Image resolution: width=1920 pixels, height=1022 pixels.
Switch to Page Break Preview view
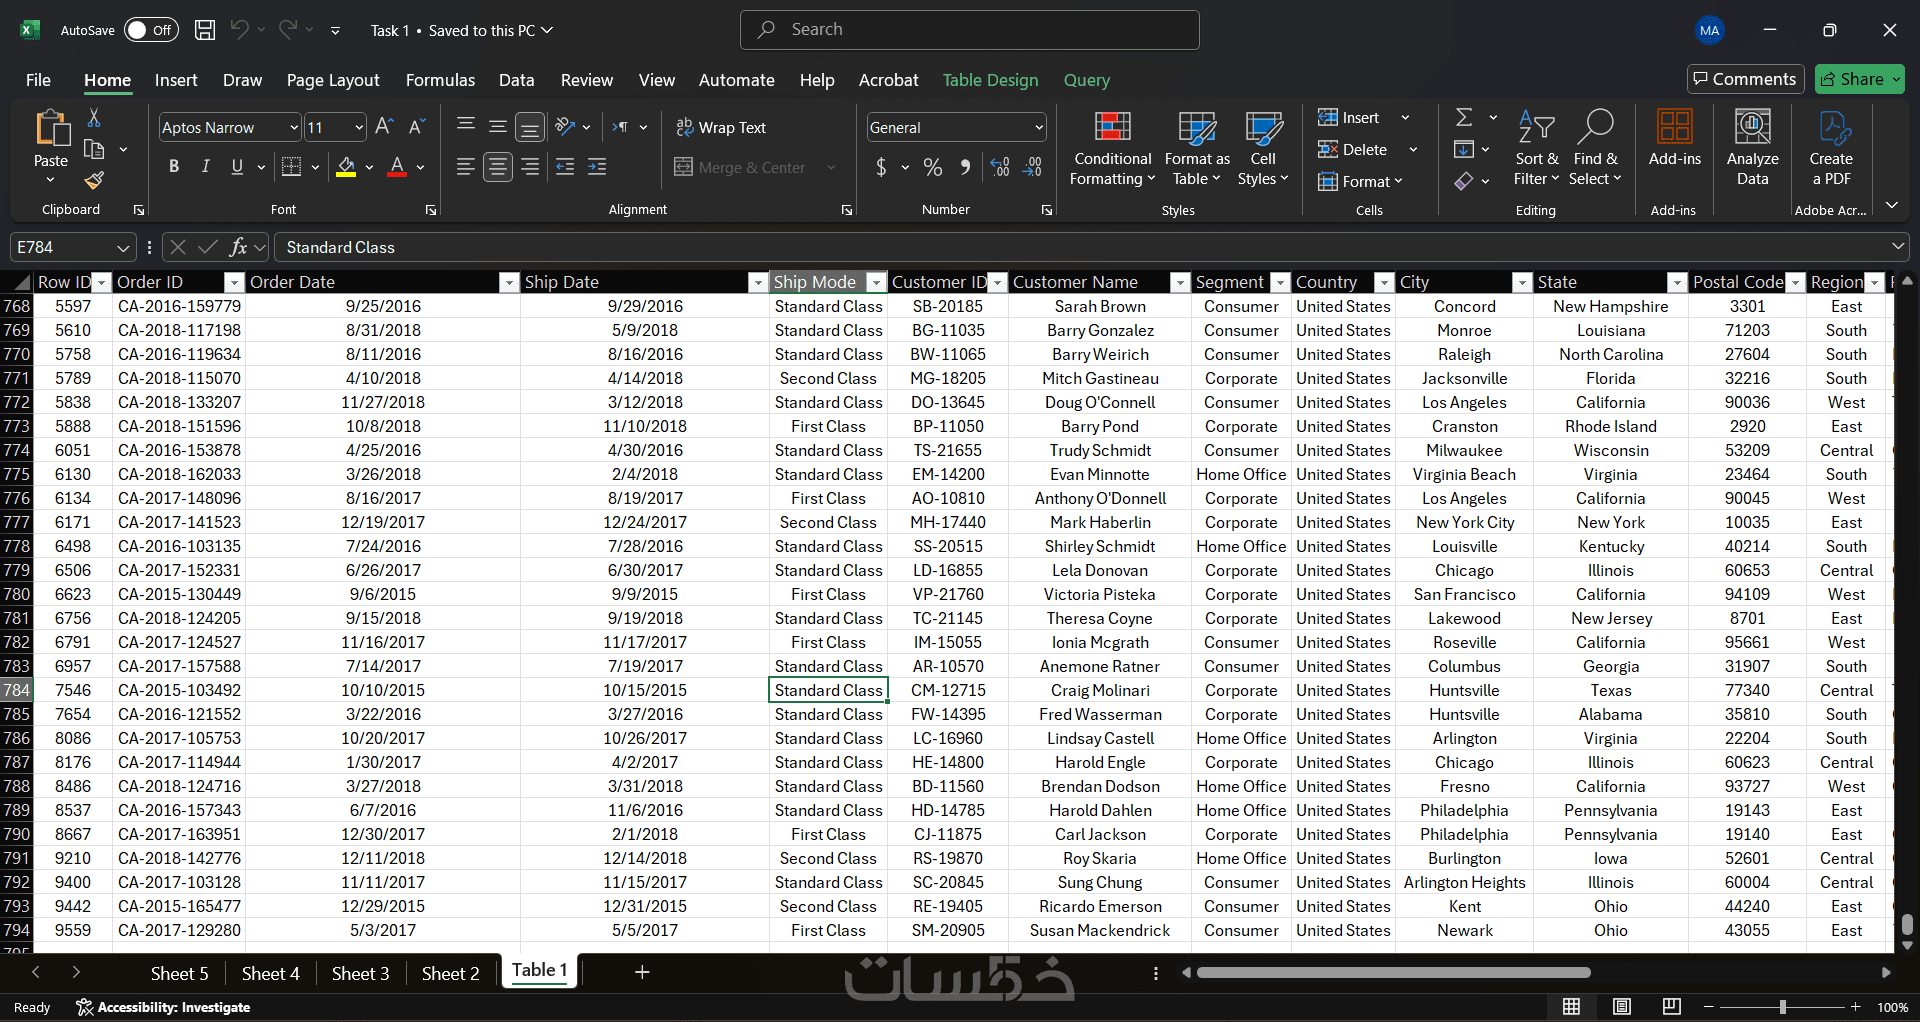click(x=1671, y=1006)
